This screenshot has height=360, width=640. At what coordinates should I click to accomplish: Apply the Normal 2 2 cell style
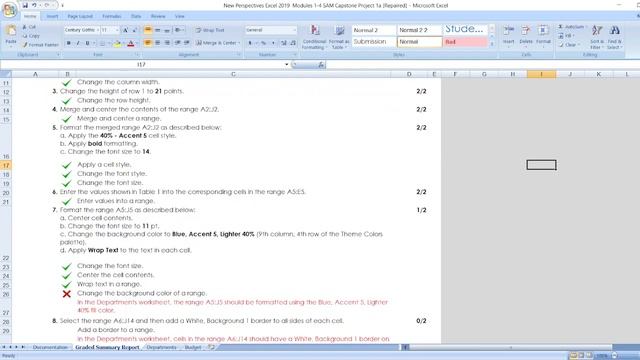tap(420, 30)
